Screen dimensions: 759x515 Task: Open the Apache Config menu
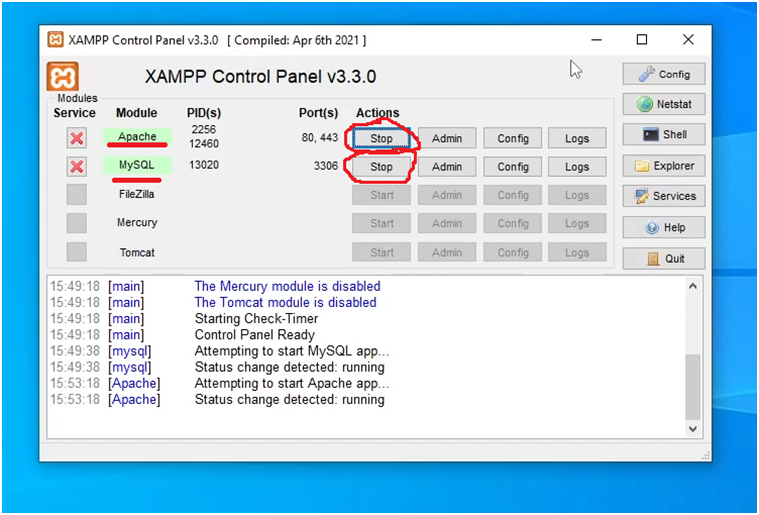point(513,138)
